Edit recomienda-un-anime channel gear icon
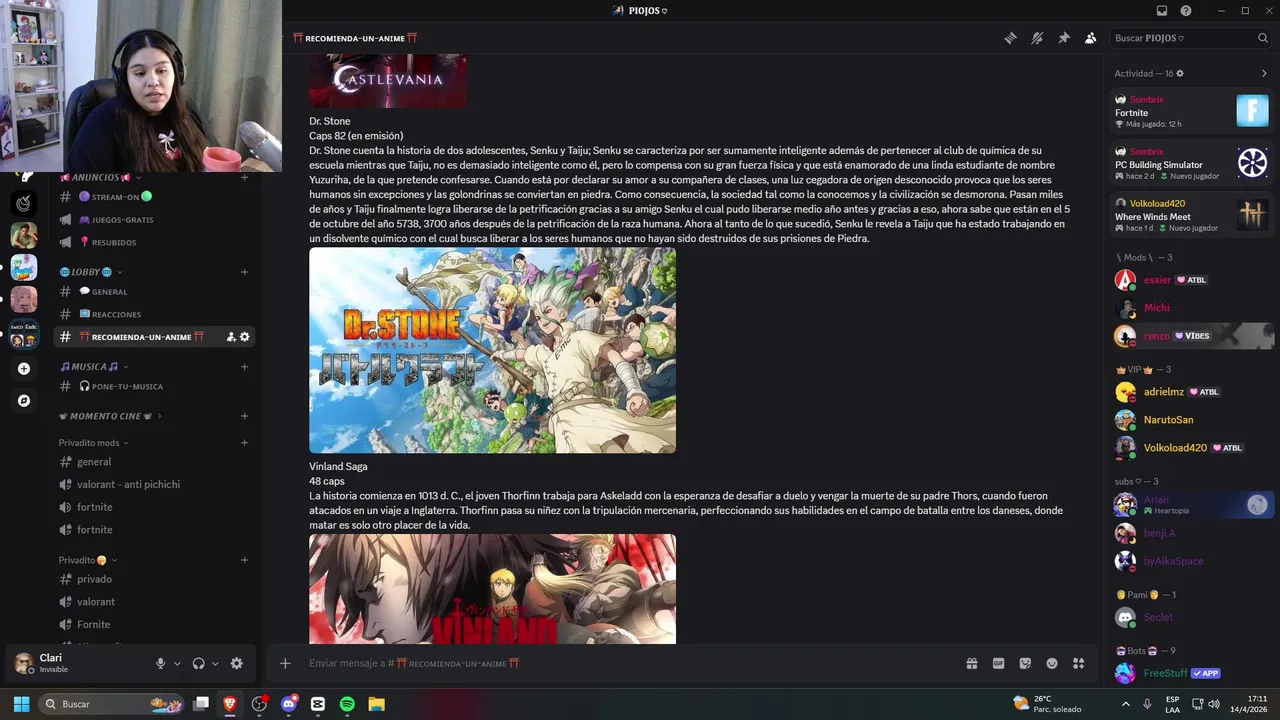This screenshot has height=720, width=1280. (245, 337)
